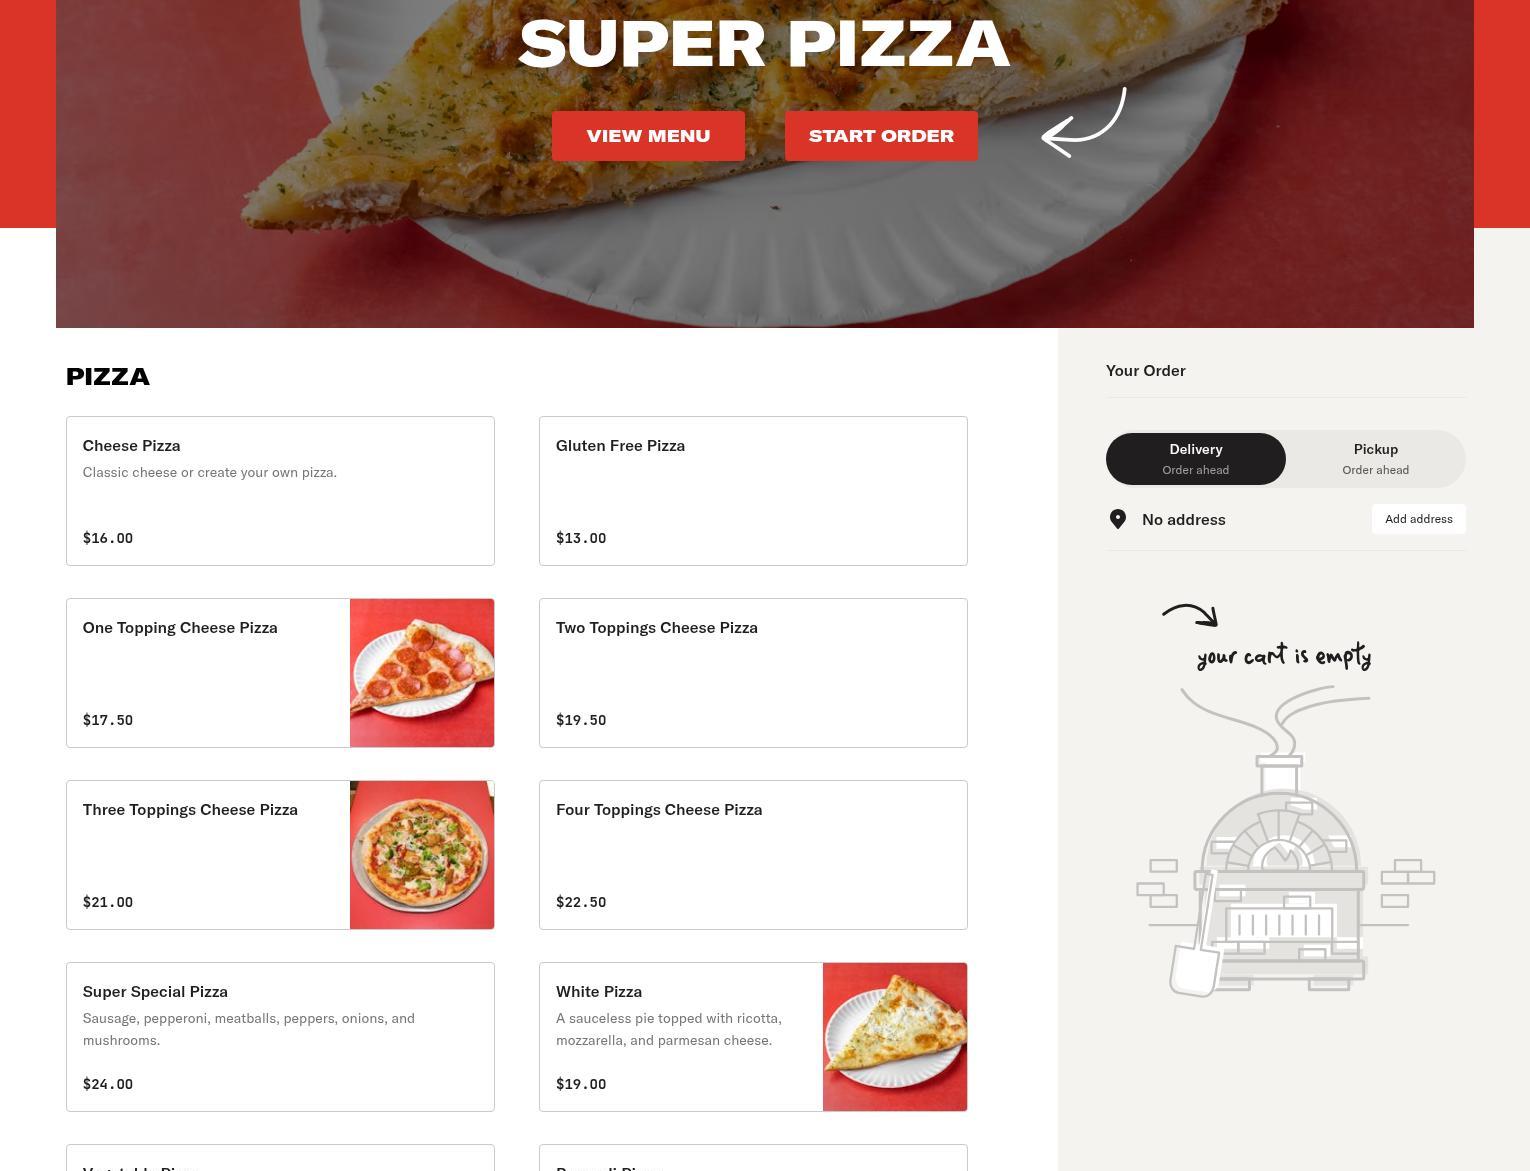Click the white curved arrow near Start Order
The width and height of the screenshot is (1530, 1171).
point(1084,122)
